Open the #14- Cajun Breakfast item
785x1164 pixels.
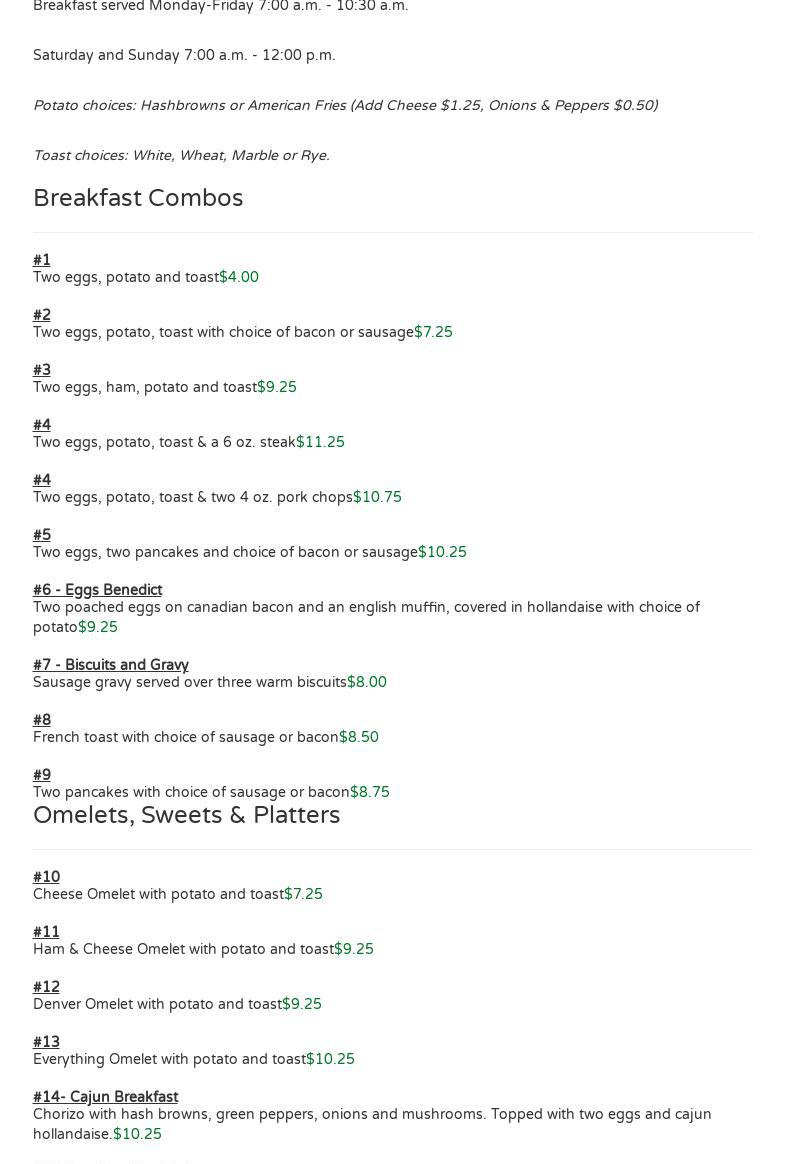[x=105, y=1097]
